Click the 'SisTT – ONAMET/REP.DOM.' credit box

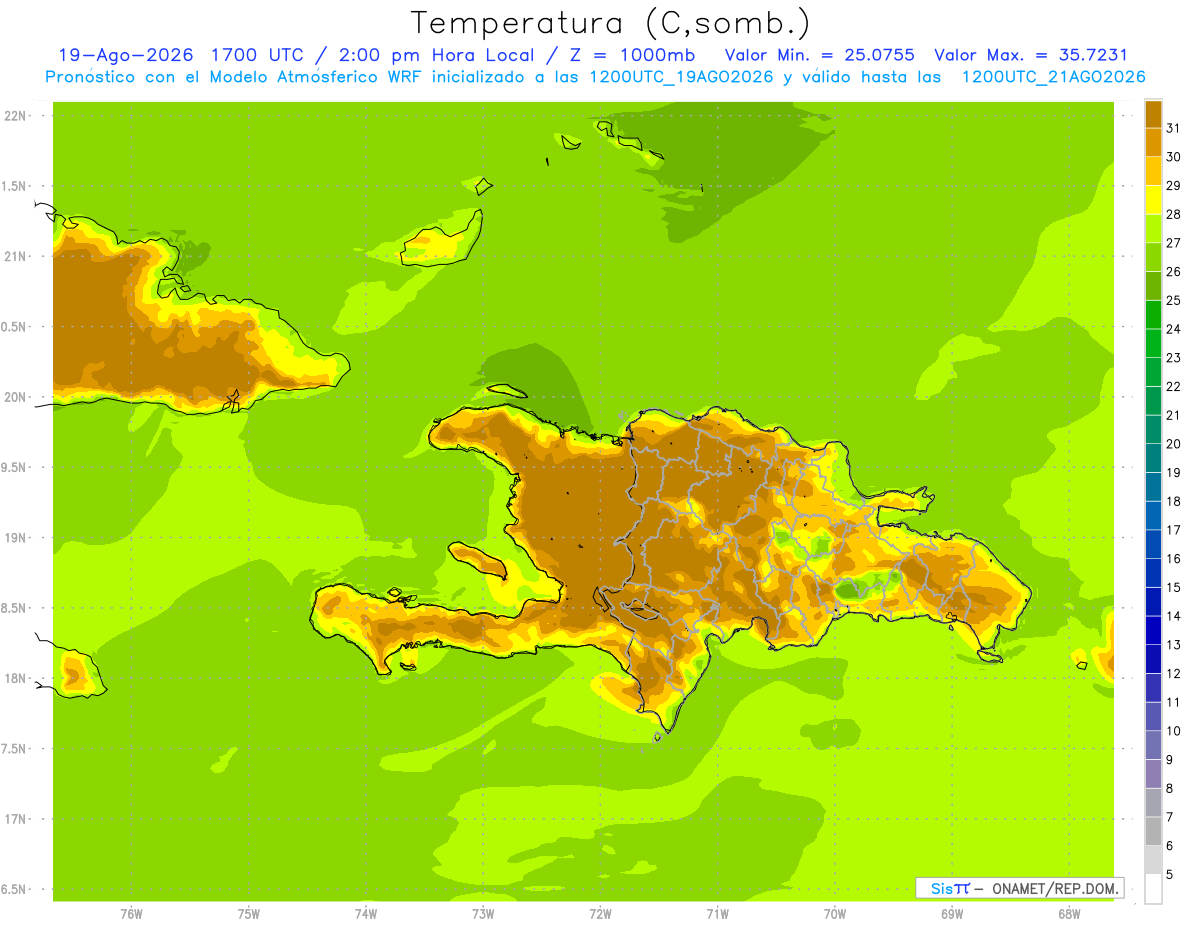coord(1019,888)
